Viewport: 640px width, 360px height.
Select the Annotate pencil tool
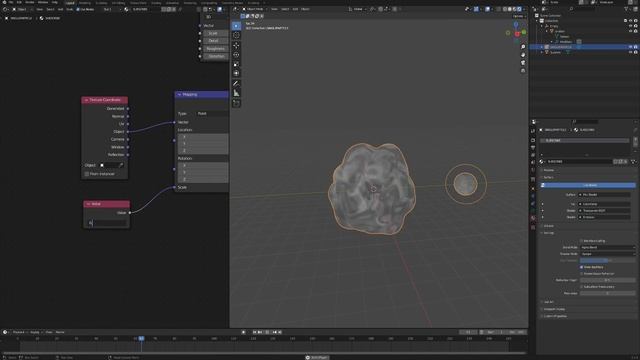coord(236,84)
